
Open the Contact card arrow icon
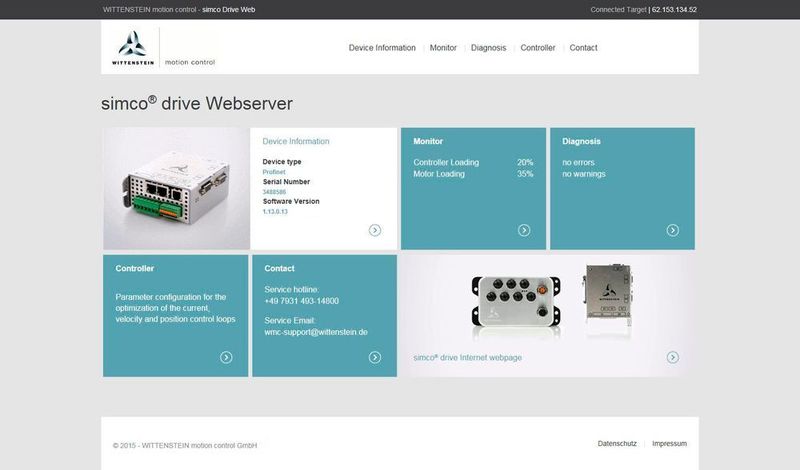coord(374,357)
